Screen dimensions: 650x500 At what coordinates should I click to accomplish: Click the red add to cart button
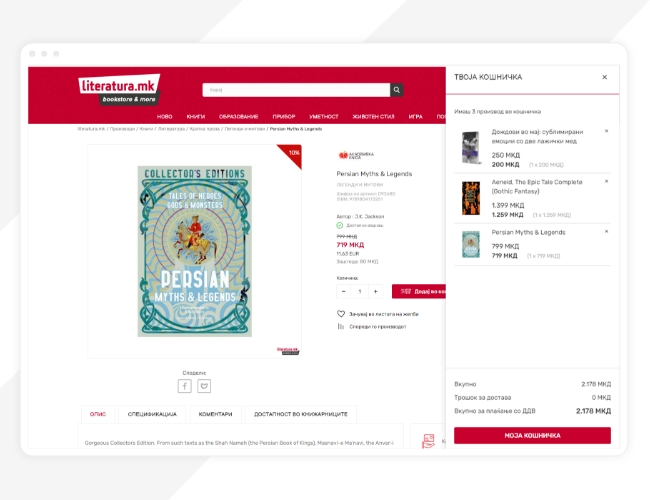419,291
